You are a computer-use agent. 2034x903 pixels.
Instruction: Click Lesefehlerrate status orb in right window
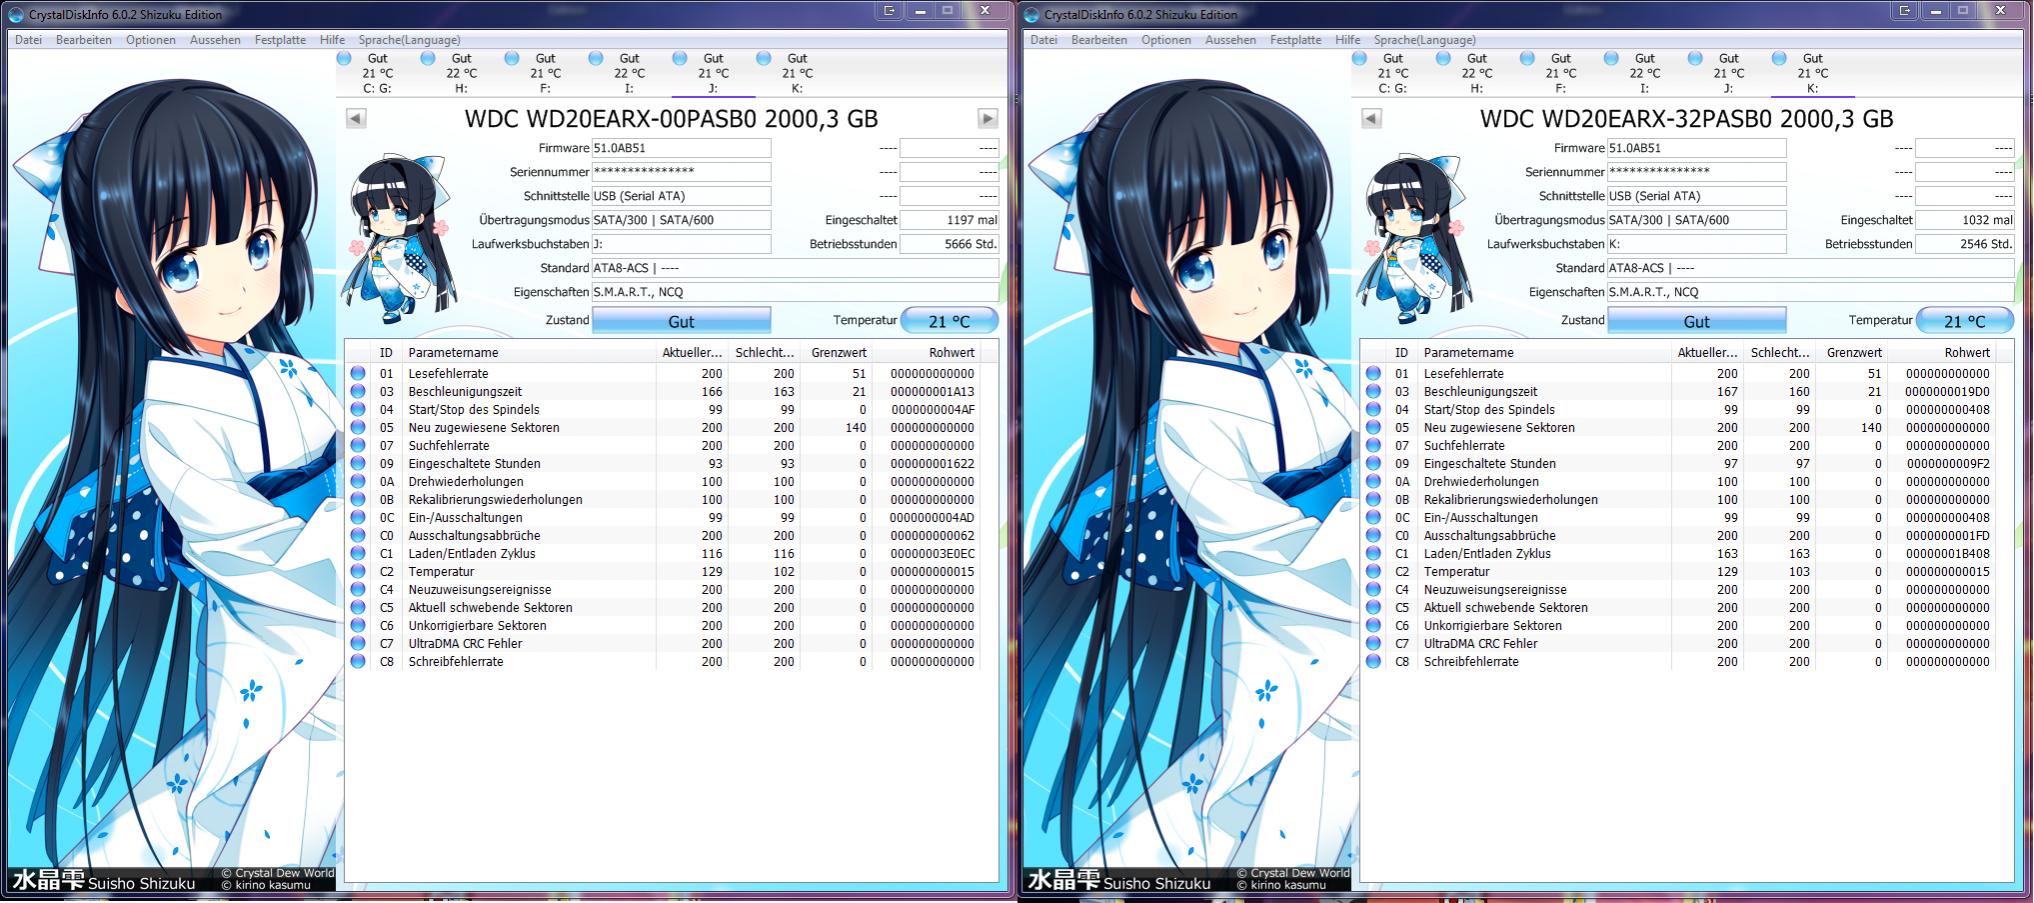click(1373, 374)
